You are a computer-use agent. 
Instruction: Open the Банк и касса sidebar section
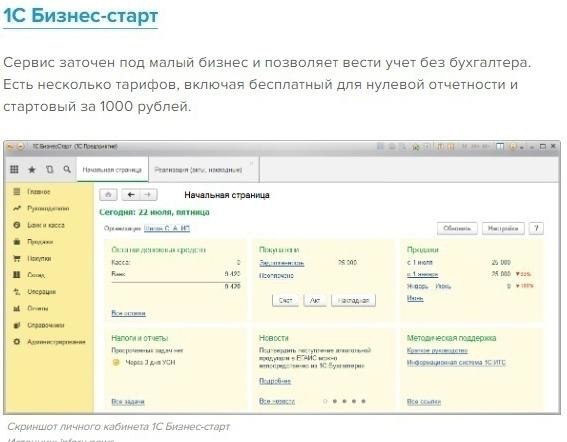39,225
